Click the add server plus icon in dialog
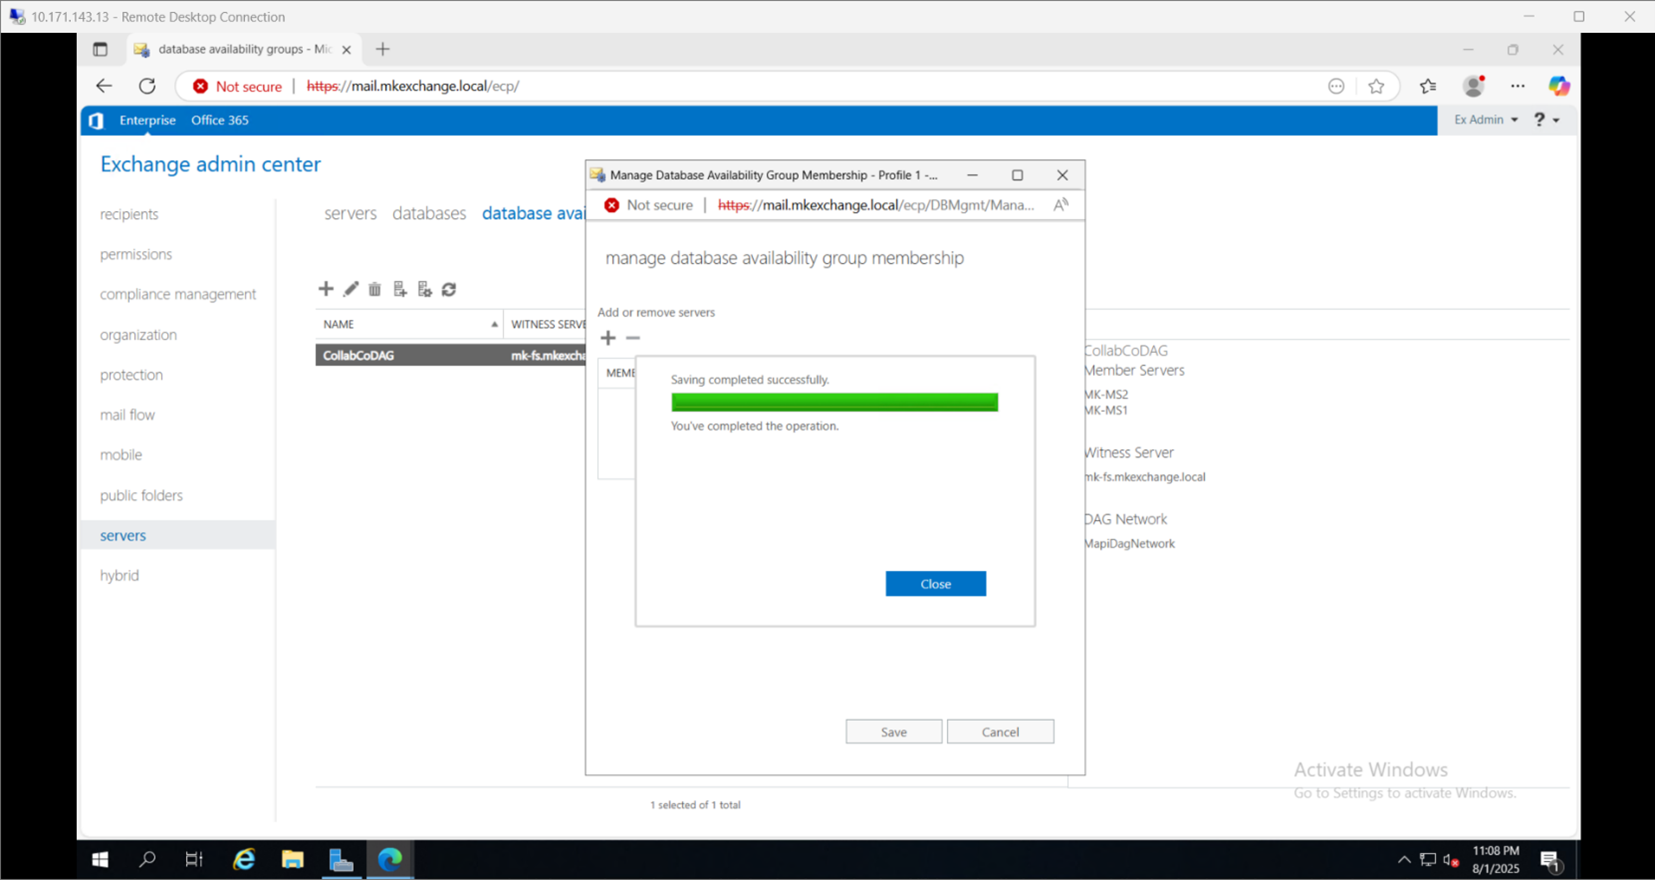The height and width of the screenshot is (880, 1655). click(x=608, y=338)
